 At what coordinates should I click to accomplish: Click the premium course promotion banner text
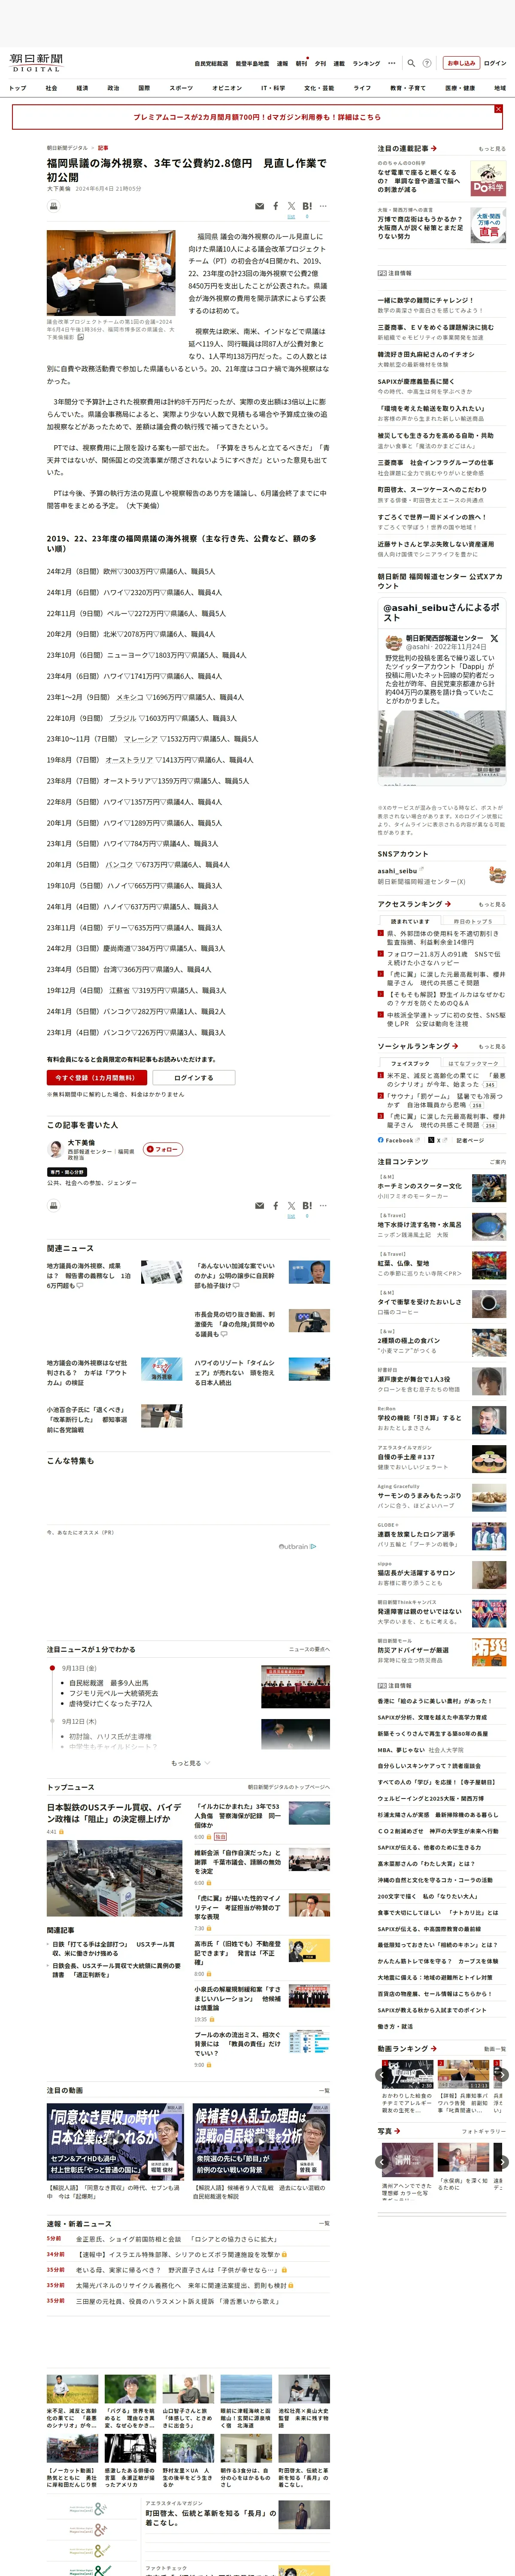[x=257, y=117]
